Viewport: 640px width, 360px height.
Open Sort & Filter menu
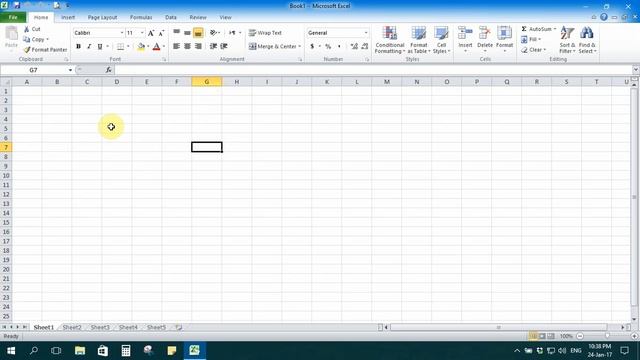point(567,40)
